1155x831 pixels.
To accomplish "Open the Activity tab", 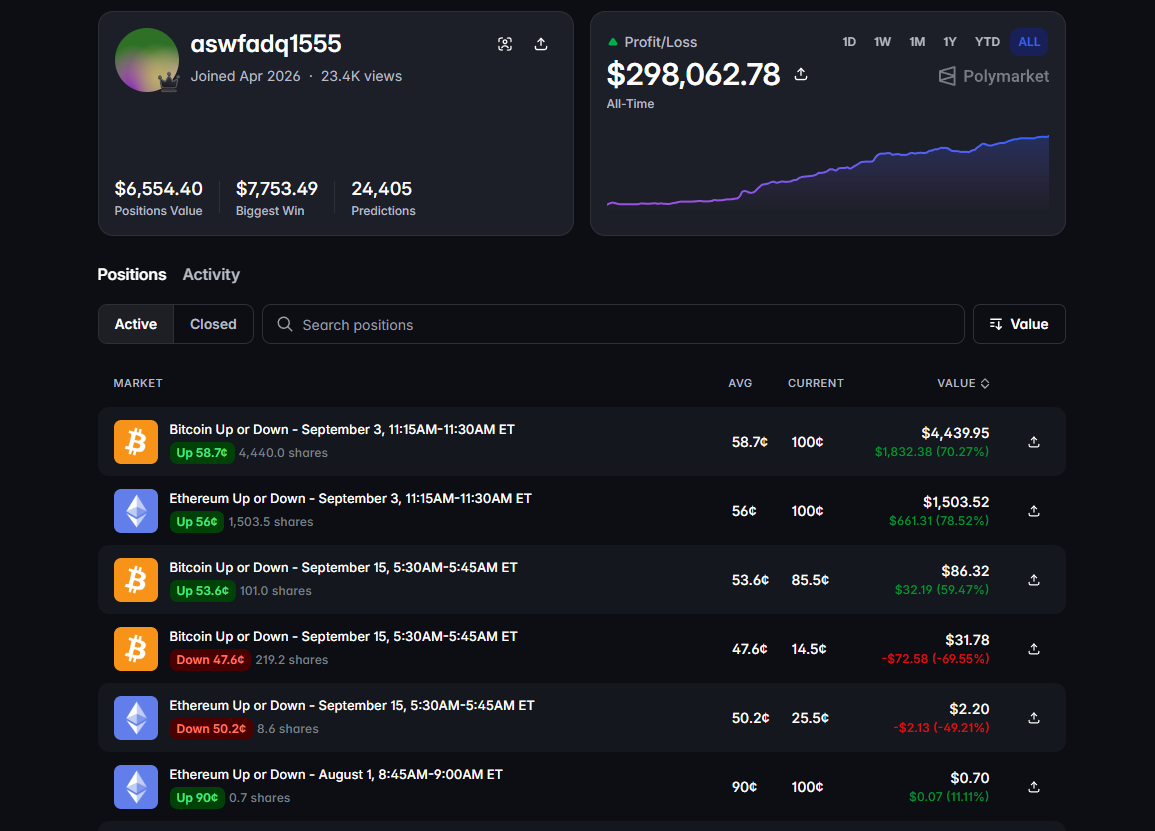I will (211, 275).
